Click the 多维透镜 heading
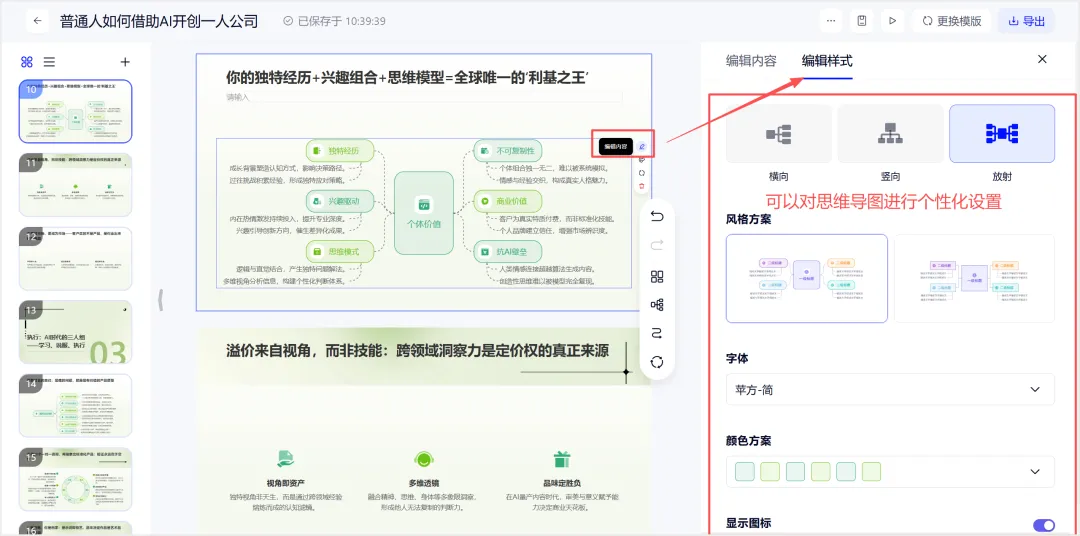 pos(424,483)
